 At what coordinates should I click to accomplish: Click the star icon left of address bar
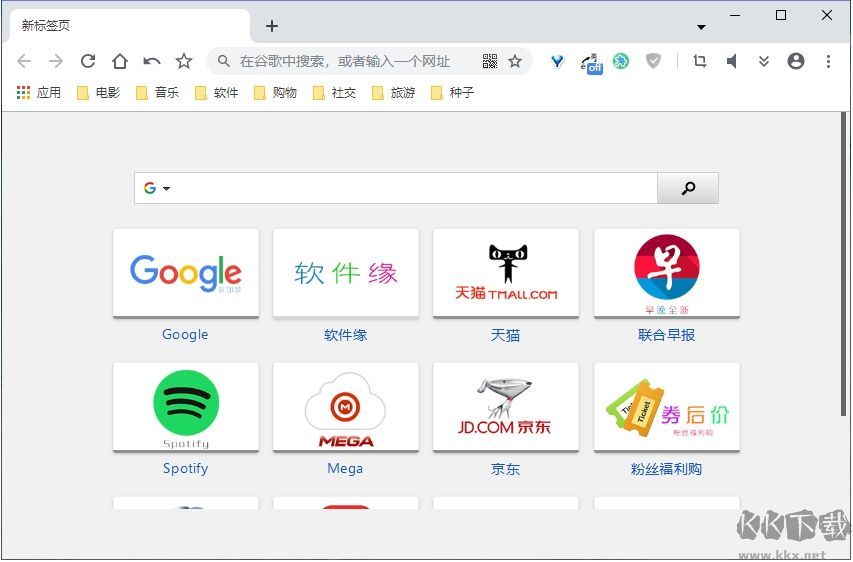click(184, 61)
